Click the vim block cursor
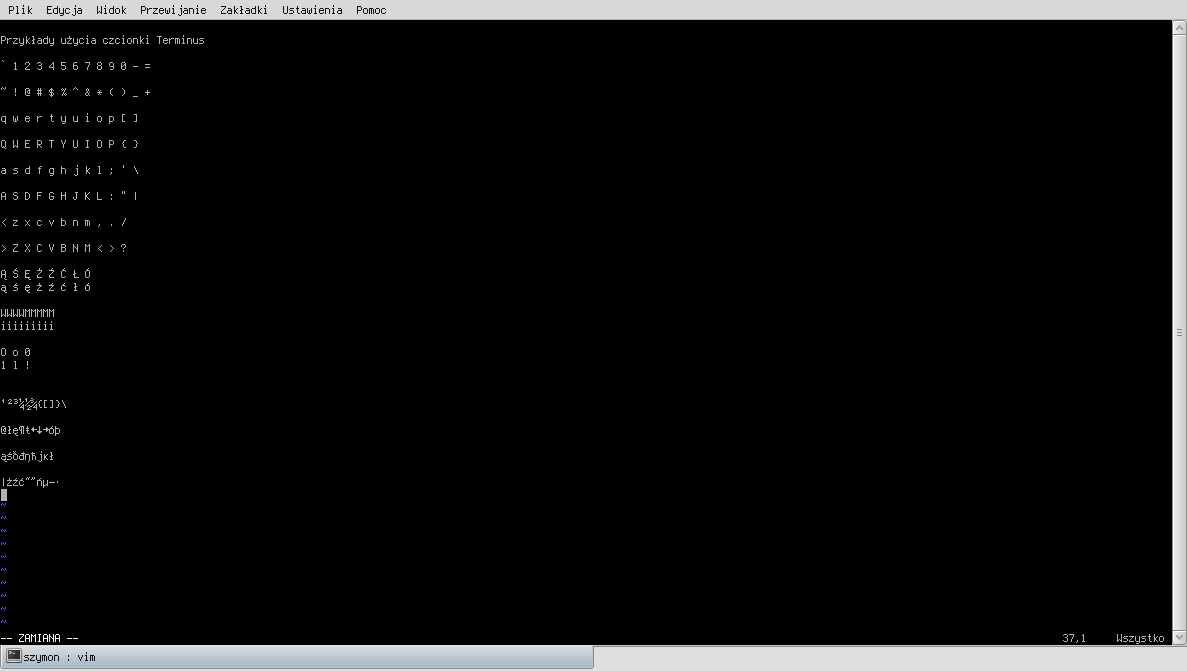Screen dimensions: 1187x671 (x=4, y=495)
